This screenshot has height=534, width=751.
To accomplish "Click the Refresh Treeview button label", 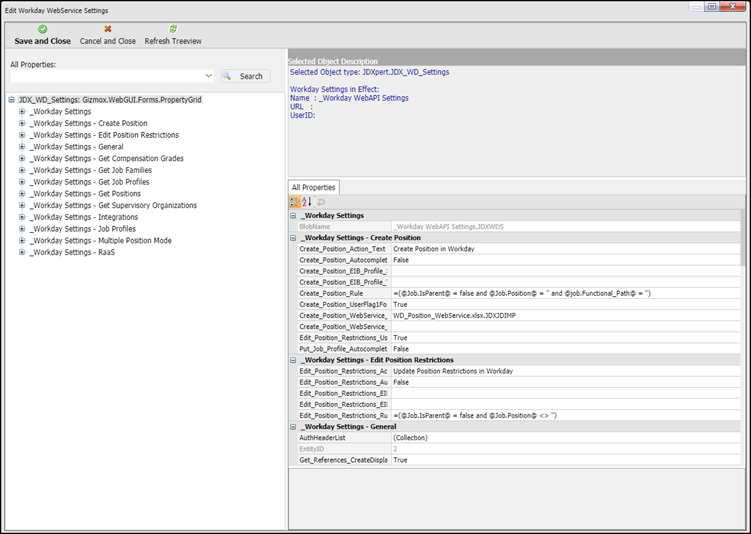I will point(173,41).
